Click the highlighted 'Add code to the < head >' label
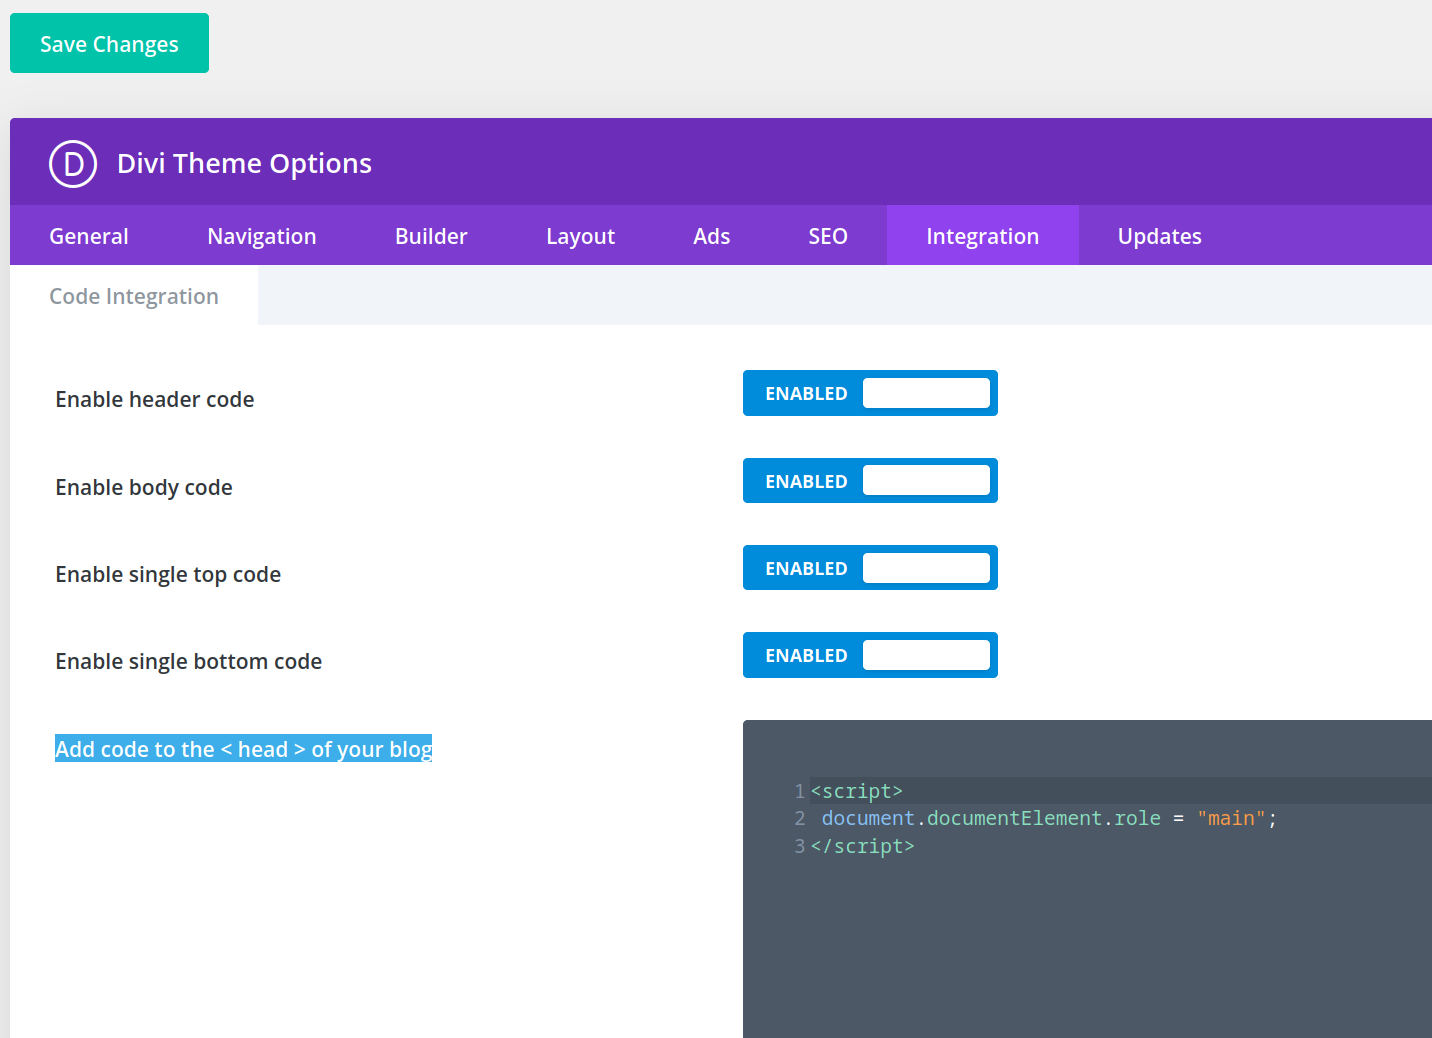 244,749
